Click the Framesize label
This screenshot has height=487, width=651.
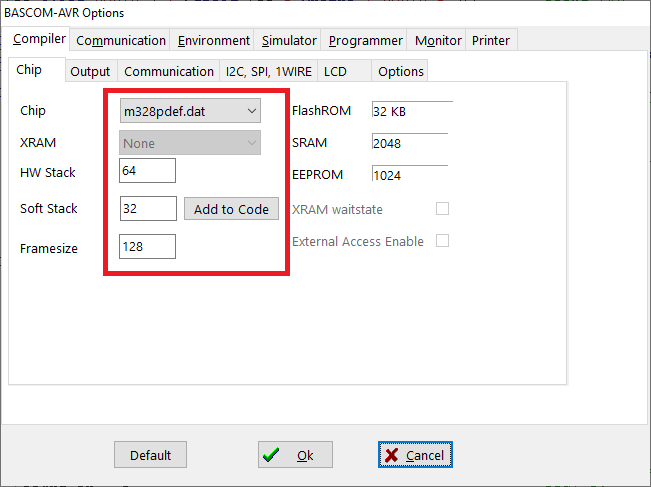49,248
